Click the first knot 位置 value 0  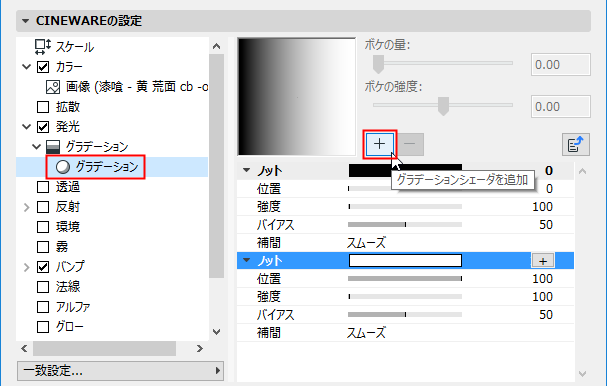(549, 189)
